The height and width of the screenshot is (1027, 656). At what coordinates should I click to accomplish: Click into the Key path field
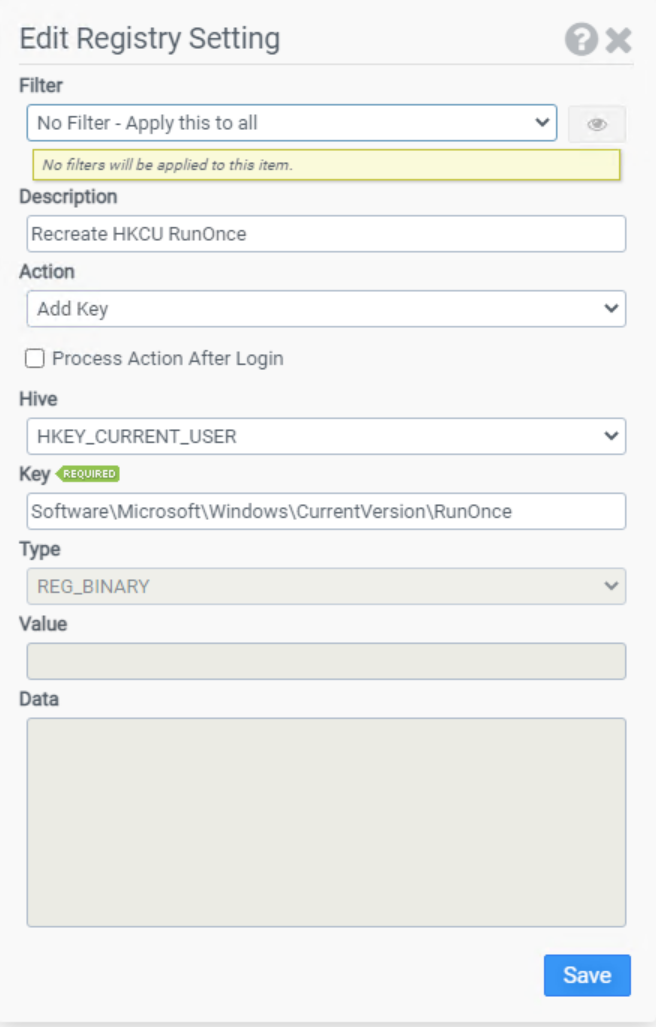coord(326,512)
